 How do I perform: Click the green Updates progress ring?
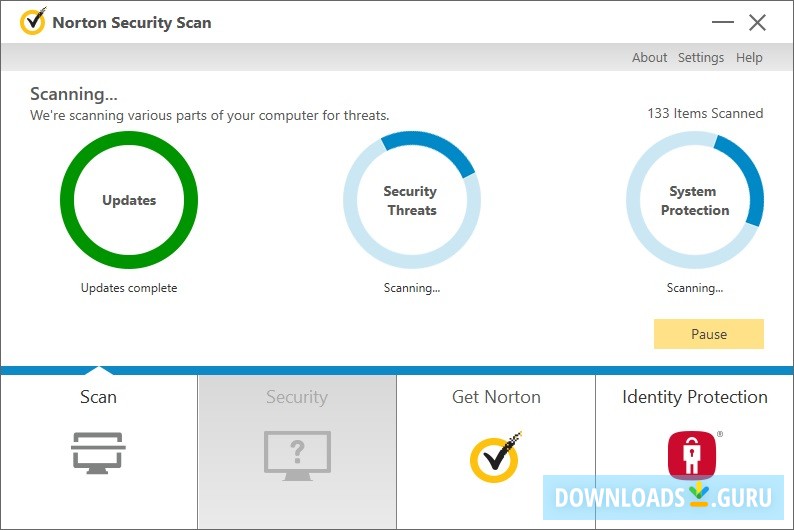pos(129,200)
